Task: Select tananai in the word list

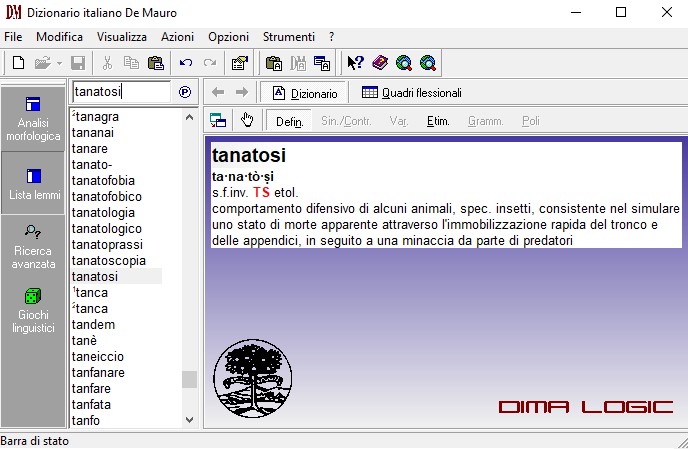Action: [93, 133]
